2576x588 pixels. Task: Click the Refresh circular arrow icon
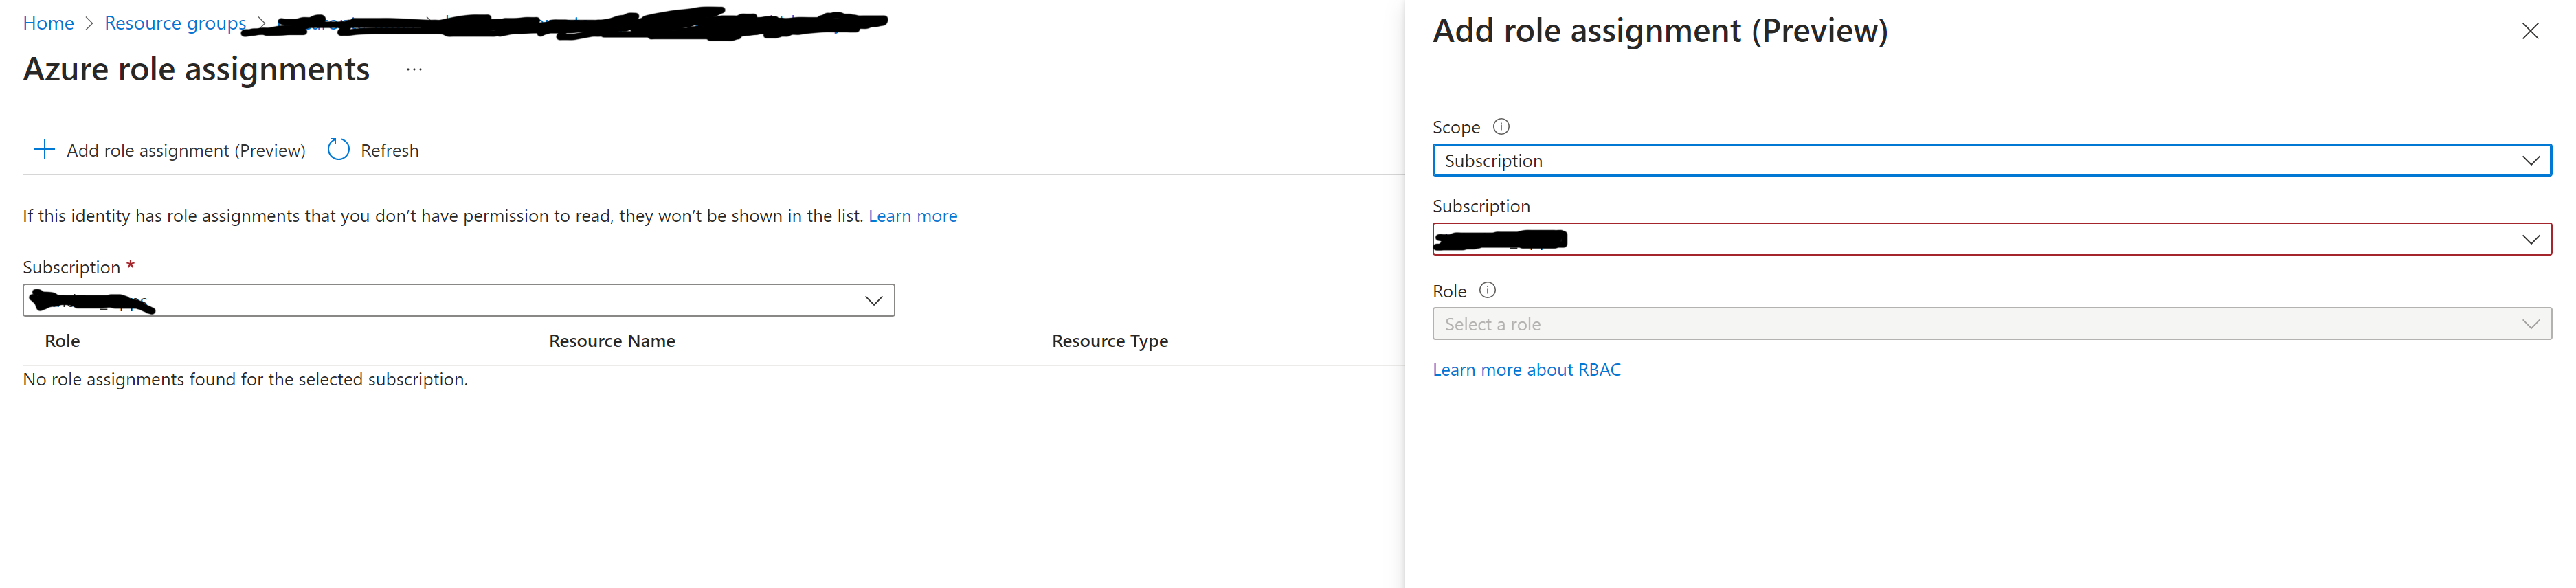pyautogui.click(x=339, y=150)
